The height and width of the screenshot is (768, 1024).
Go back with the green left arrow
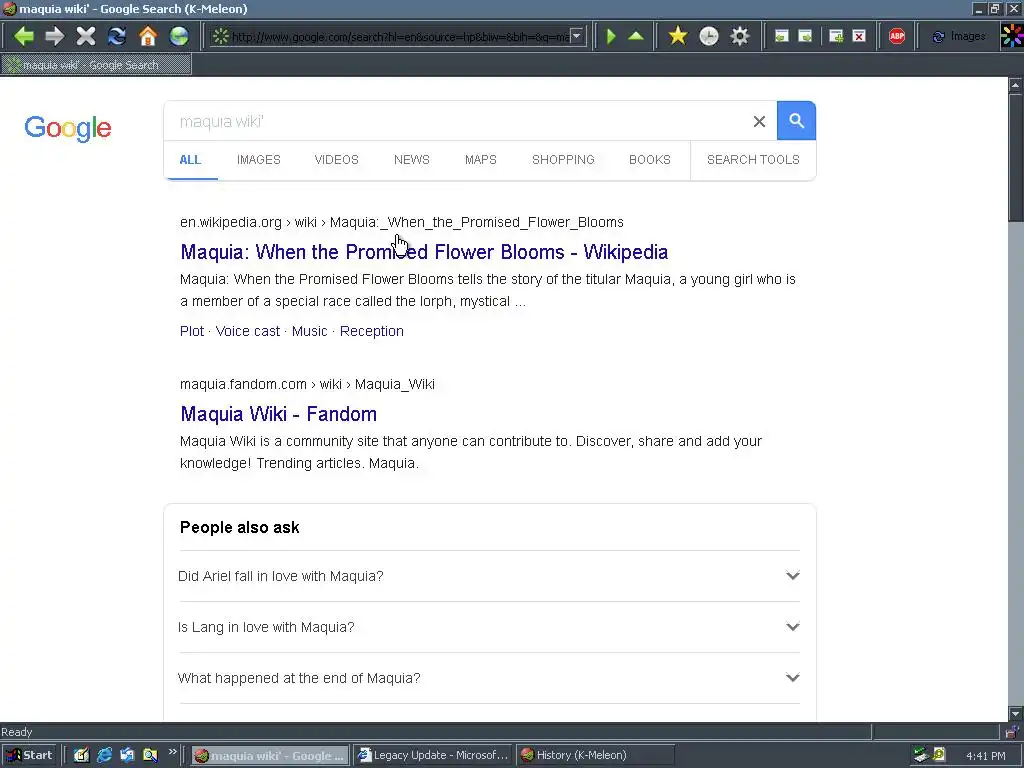(x=24, y=36)
